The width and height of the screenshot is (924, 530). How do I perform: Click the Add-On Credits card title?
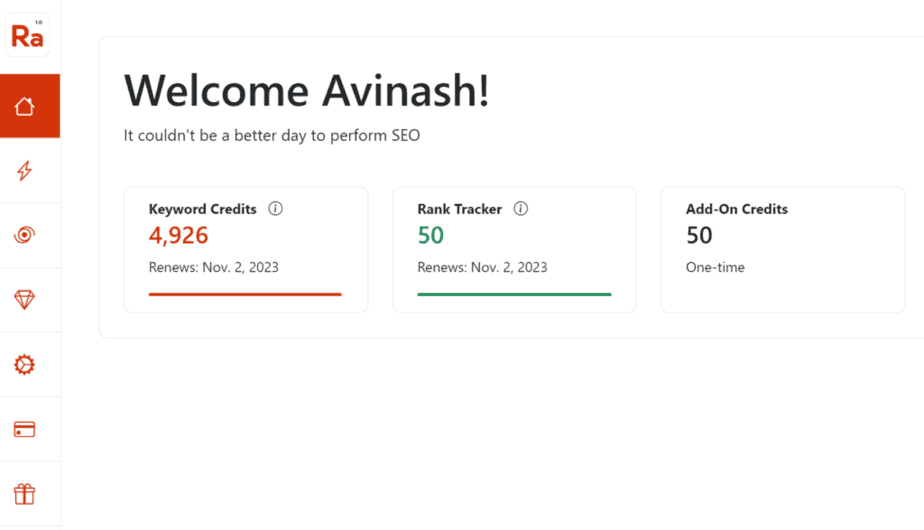coord(737,209)
